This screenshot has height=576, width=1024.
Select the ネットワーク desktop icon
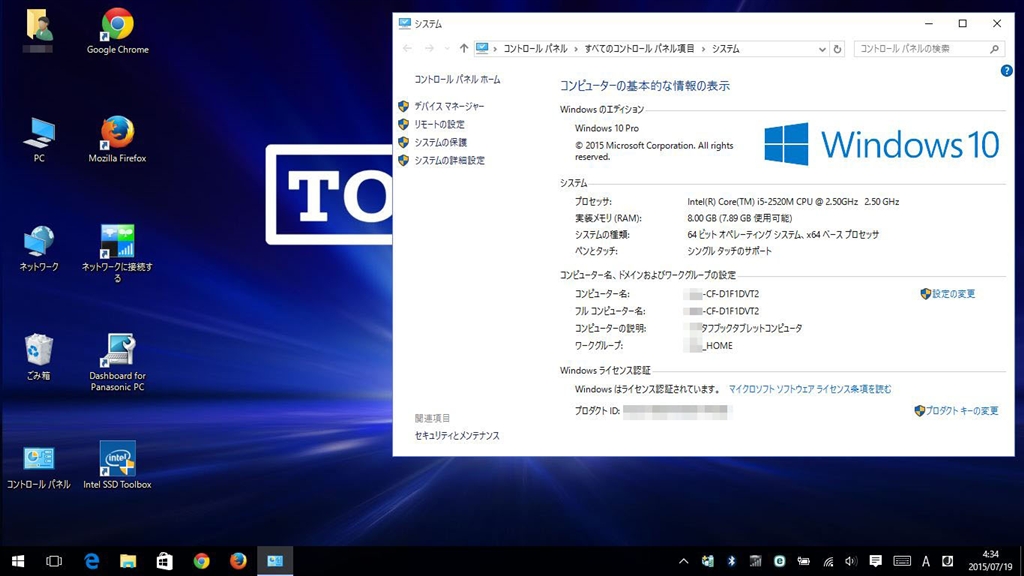click(39, 249)
